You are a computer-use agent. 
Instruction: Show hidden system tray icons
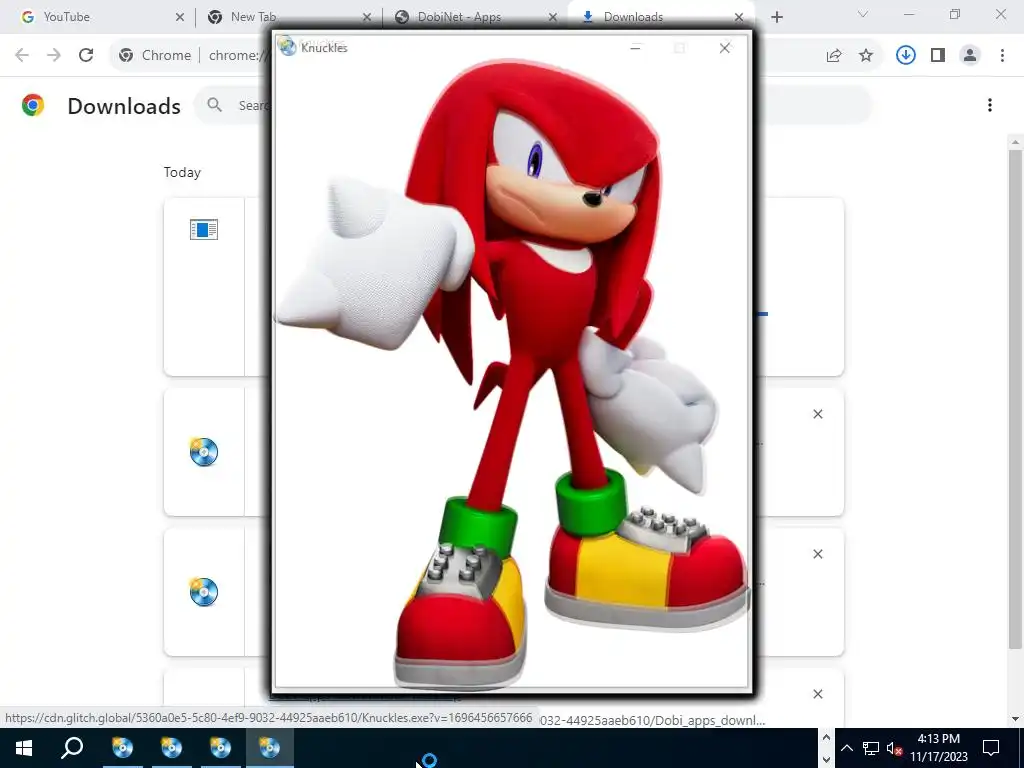click(x=846, y=748)
